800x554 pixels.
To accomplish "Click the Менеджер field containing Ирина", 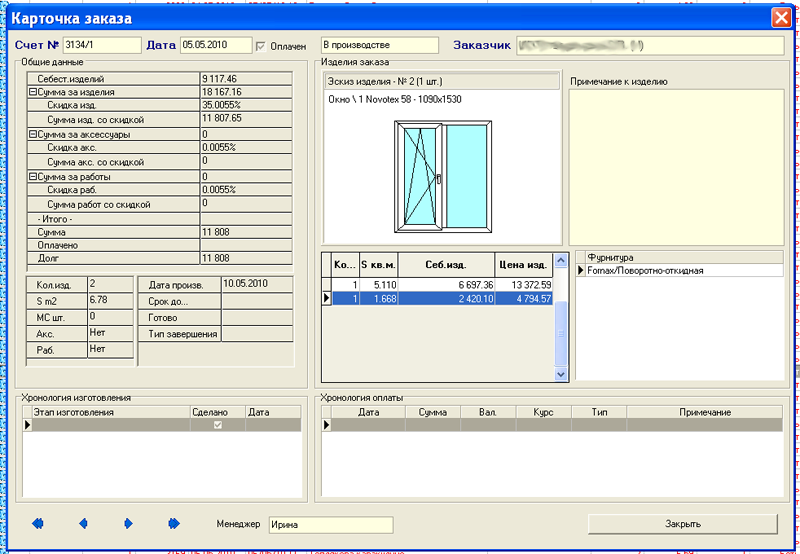I will point(331,524).
